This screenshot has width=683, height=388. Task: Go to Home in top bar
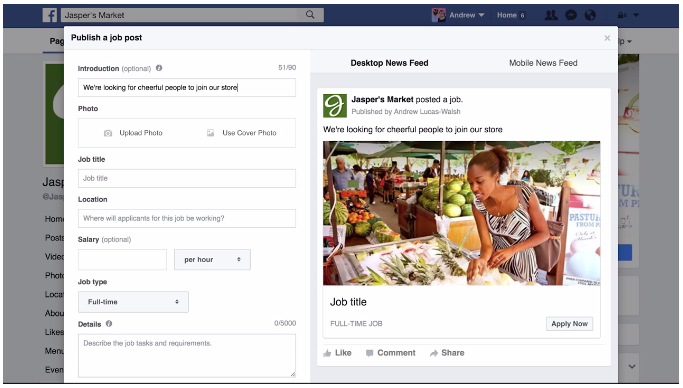507,15
